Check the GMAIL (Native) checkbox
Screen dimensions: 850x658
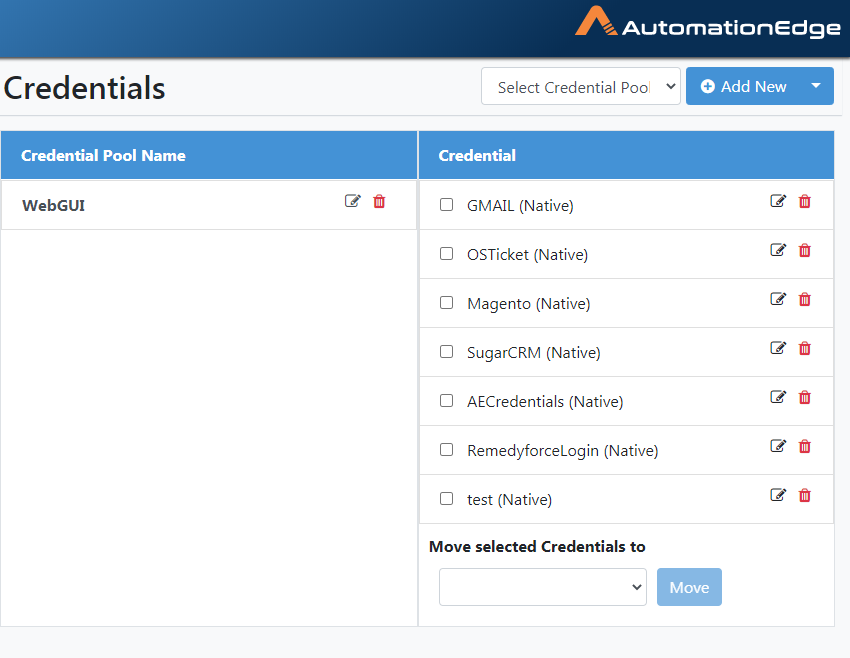[x=447, y=204]
